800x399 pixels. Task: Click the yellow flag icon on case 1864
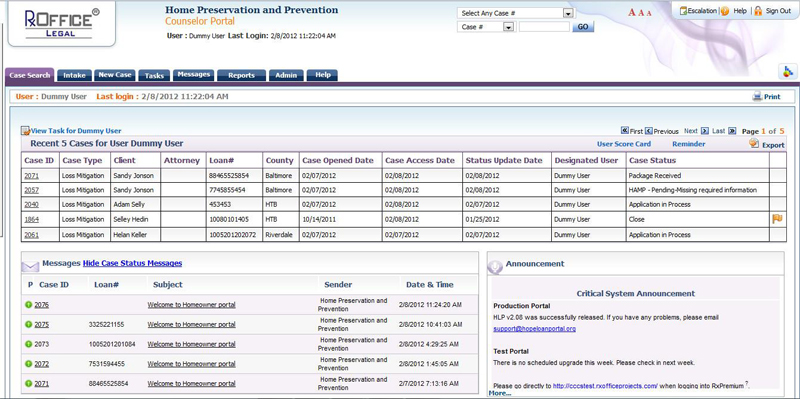[777, 219]
